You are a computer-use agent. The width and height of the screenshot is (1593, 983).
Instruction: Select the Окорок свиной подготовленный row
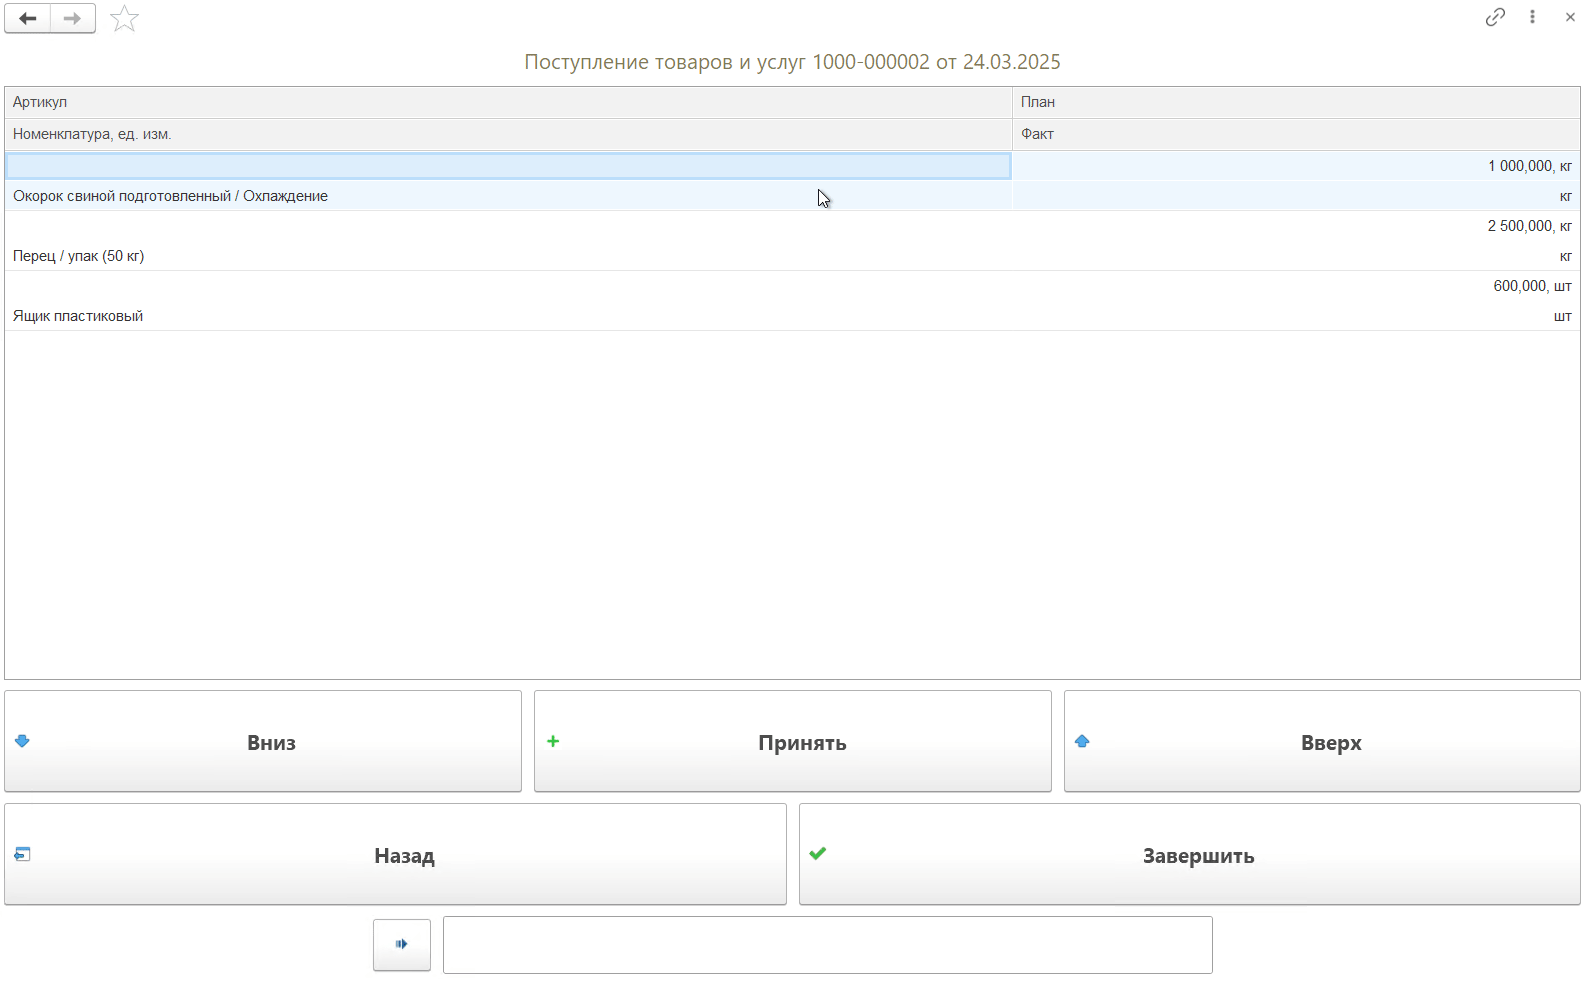click(170, 196)
